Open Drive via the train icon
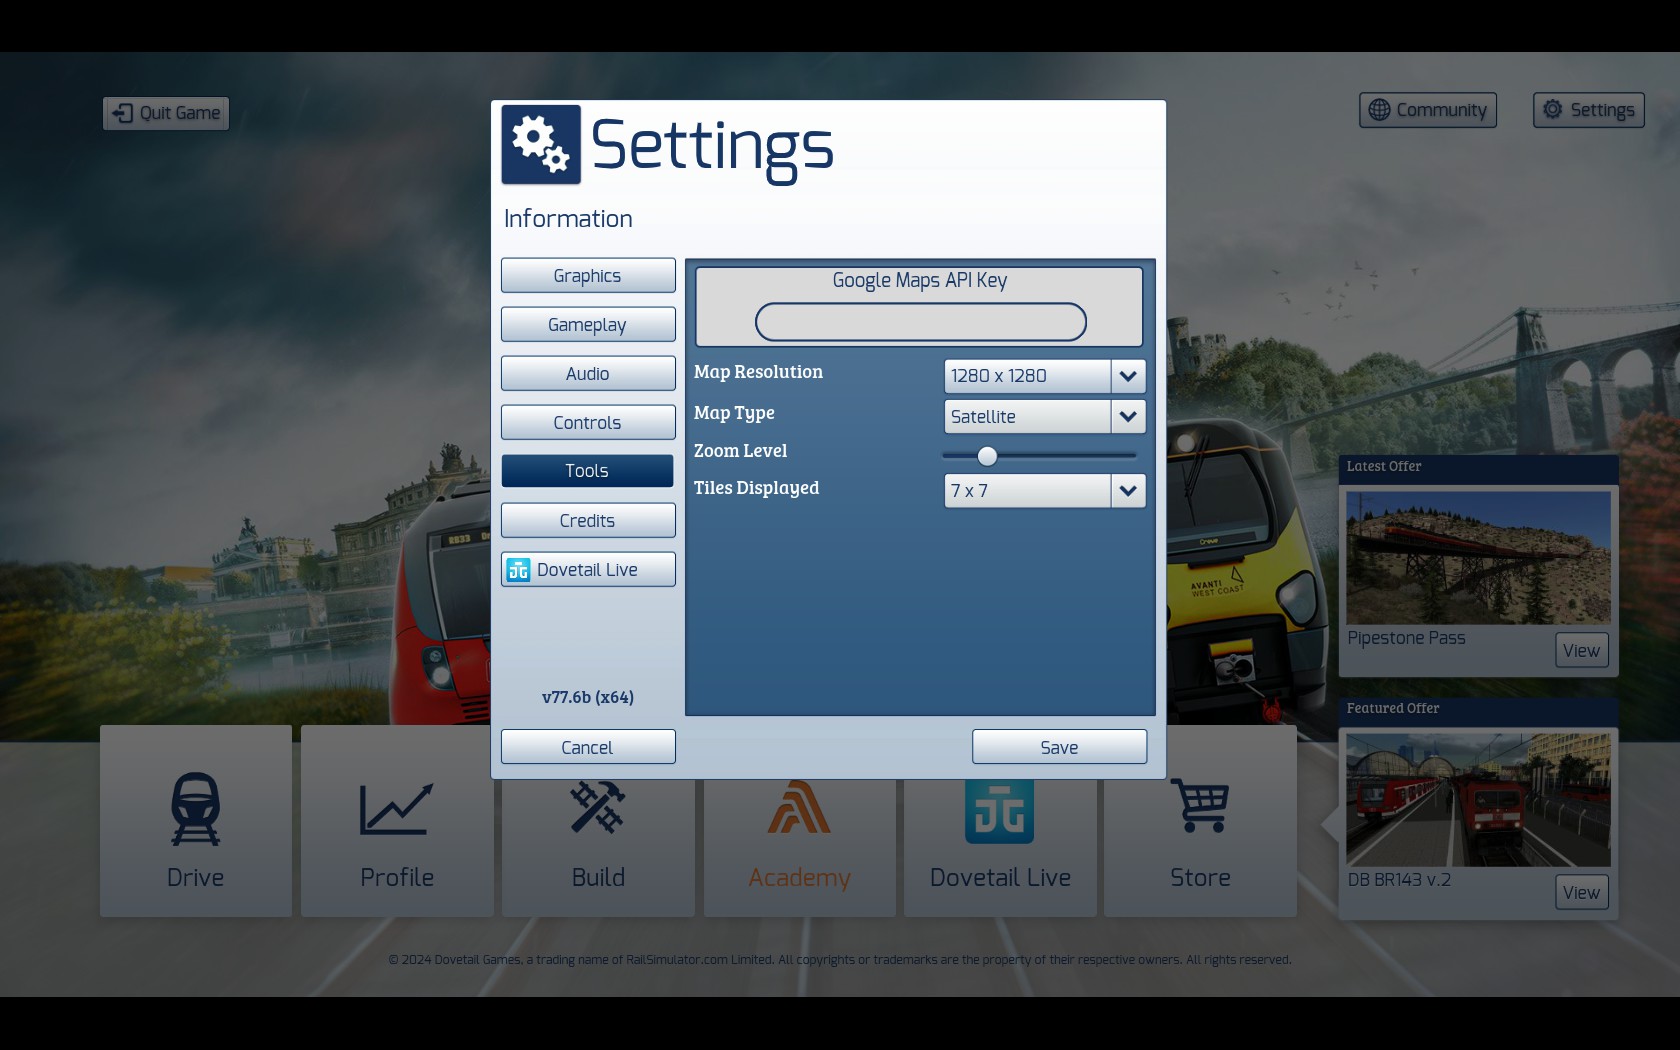Image resolution: width=1680 pixels, height=1050 pixels. [196, 808]
